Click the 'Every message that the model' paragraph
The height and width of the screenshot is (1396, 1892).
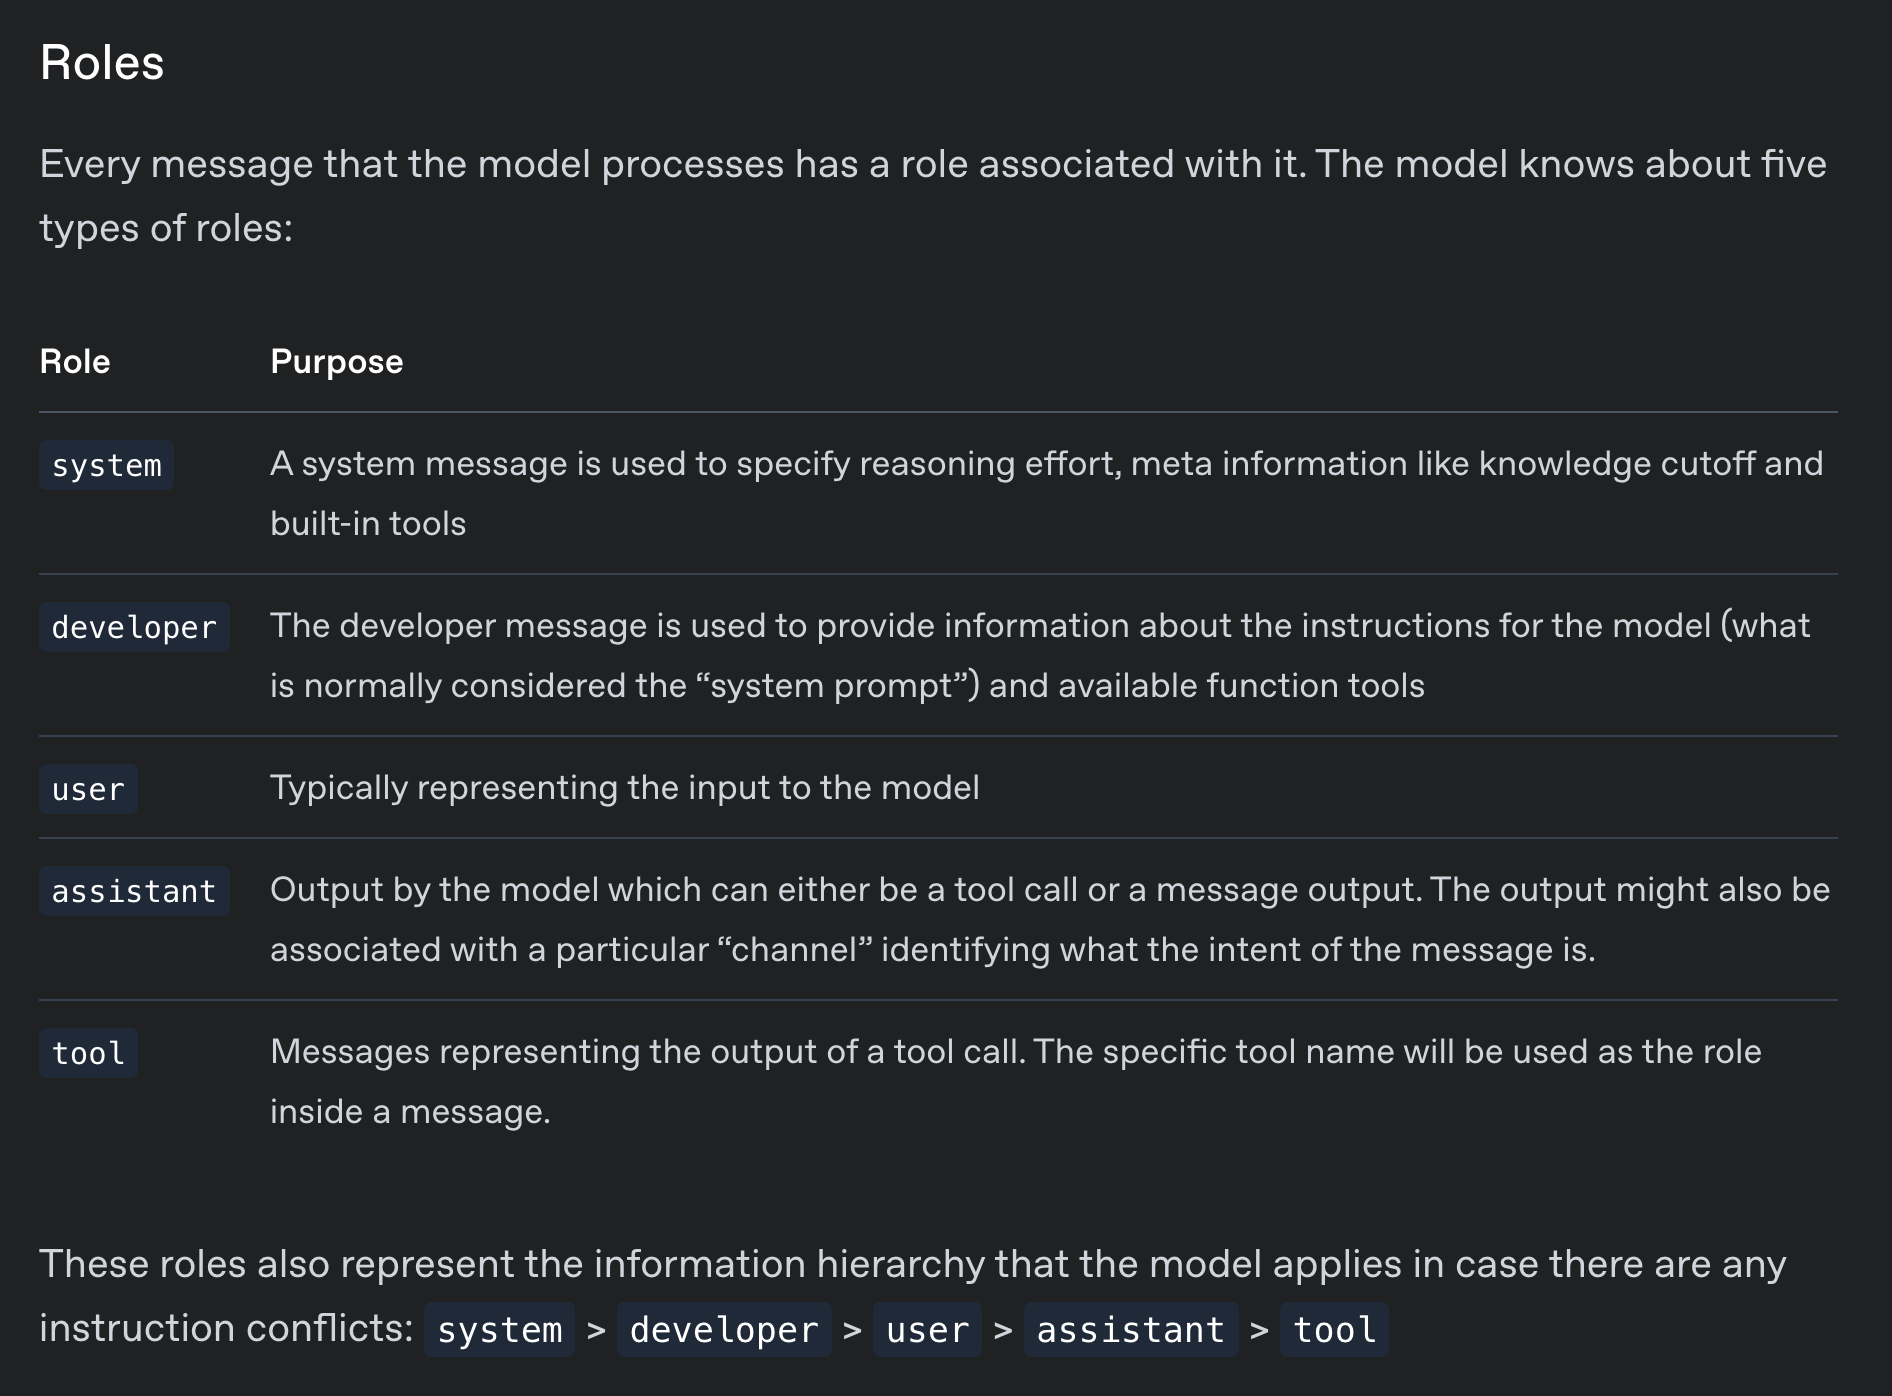(x=933, y=196)
